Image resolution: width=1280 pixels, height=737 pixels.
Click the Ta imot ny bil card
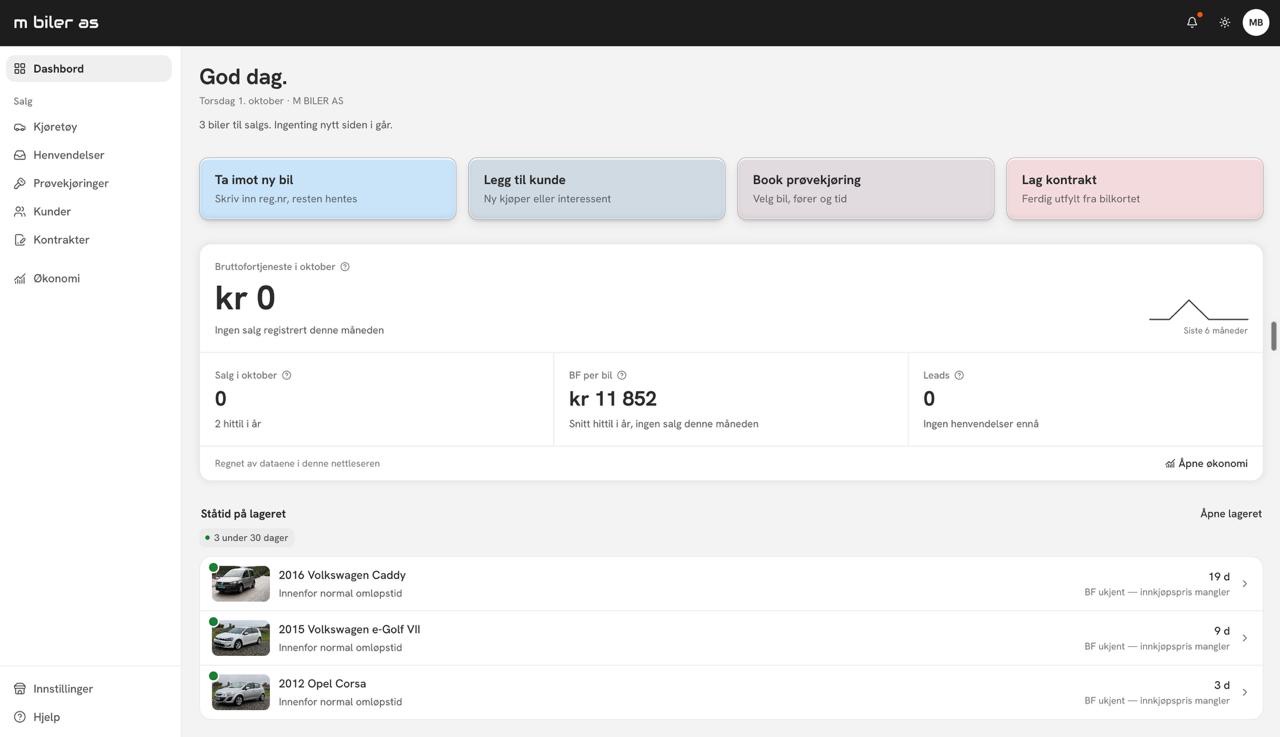(328, 188)
